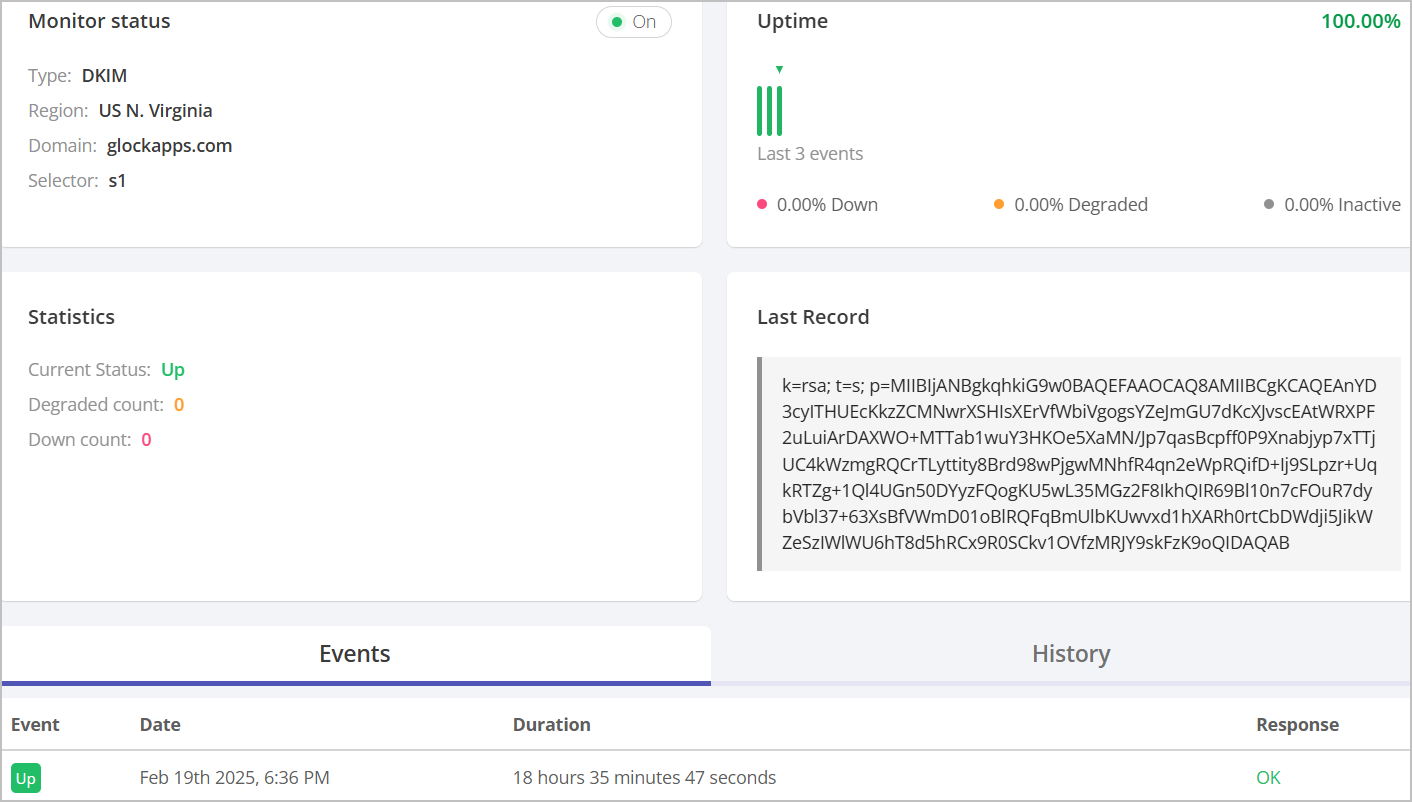Viewport: 1412px width, 802px height.
Task: Click the Feb 19th 2025 event date
Action: coord(234,778)
